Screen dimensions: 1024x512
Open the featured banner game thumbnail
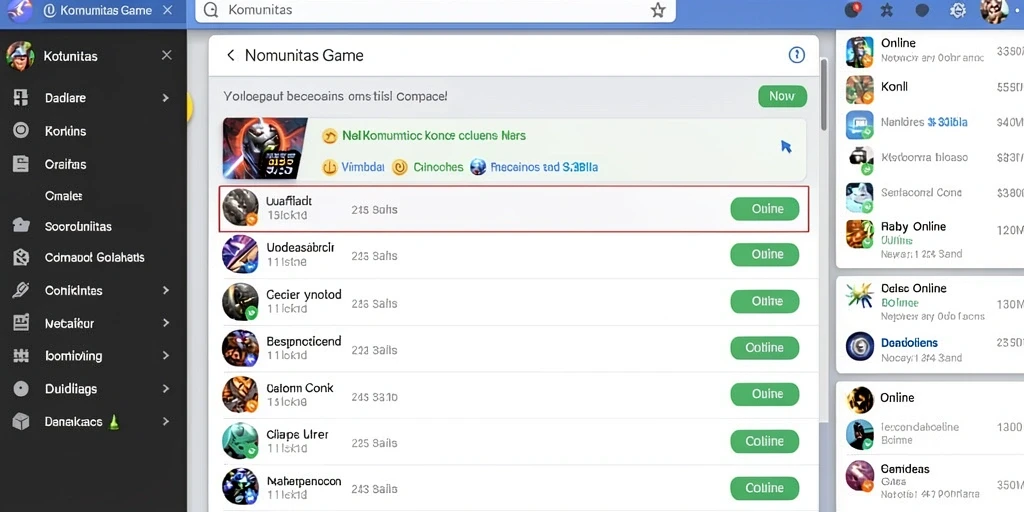point(265,148)
